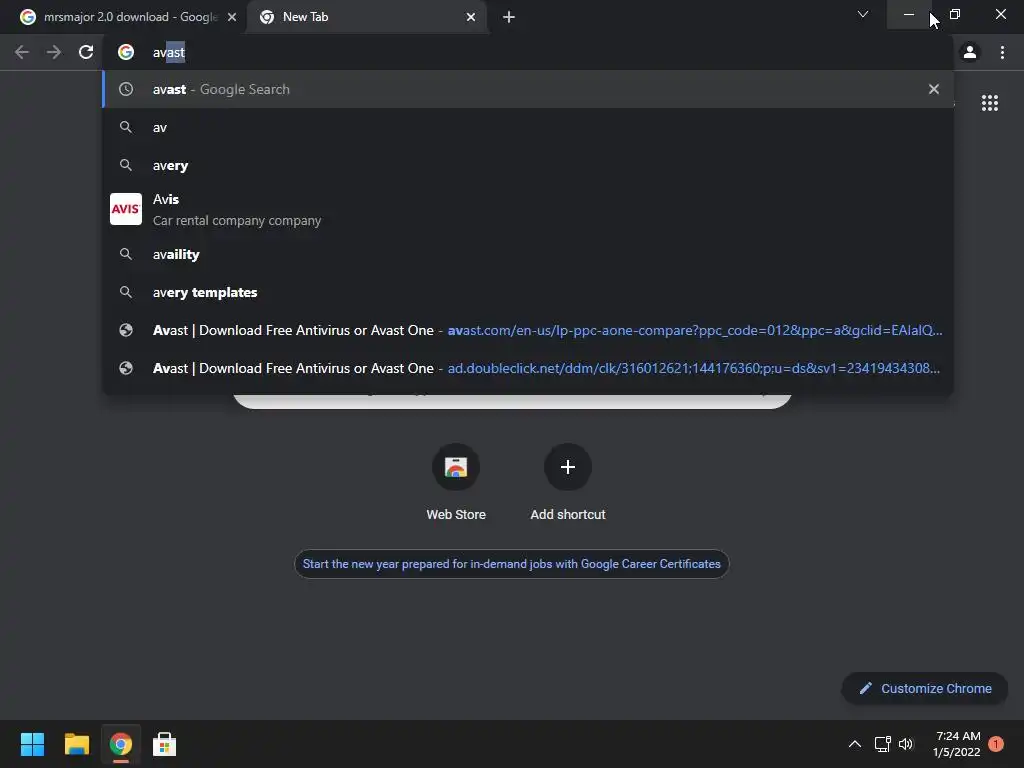
Task: Select the 'av' search suggestion
Action: [x=528, y=127]
